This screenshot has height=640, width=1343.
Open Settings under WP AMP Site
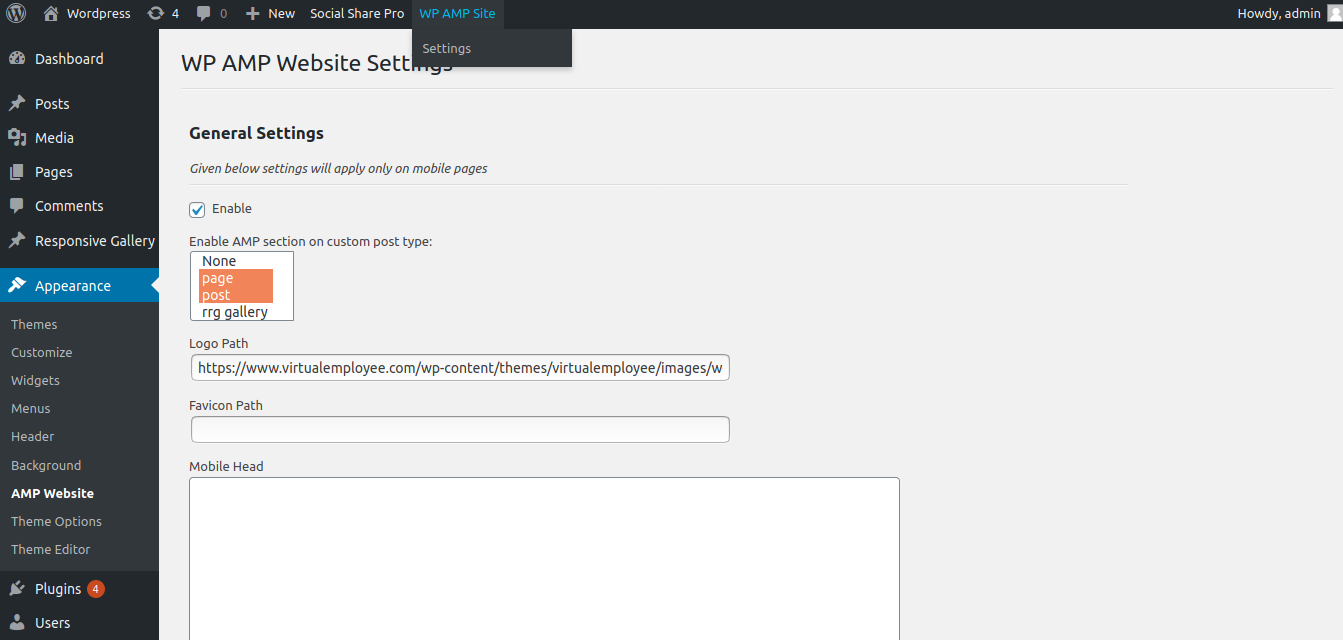(447, 48)
